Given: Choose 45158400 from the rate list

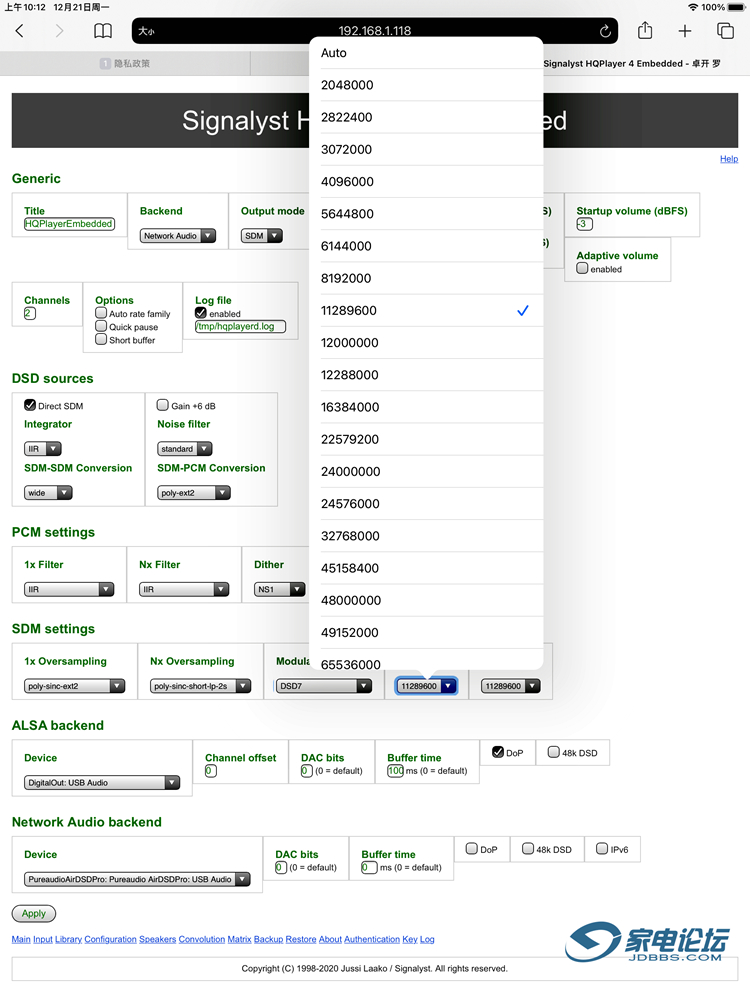Looking at the screenshot, I should [x=426, y=568].
